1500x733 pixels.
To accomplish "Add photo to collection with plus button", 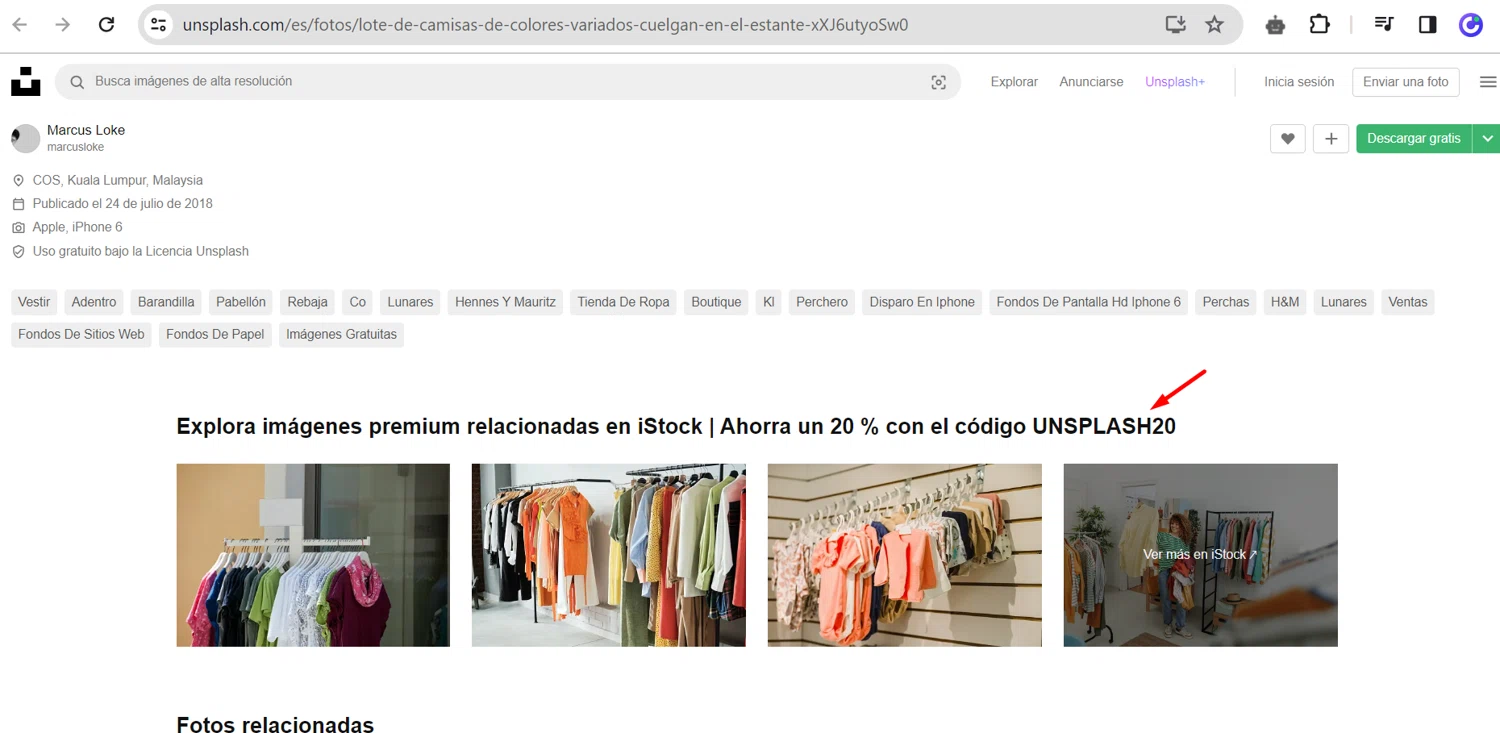I will (1331, 139).
